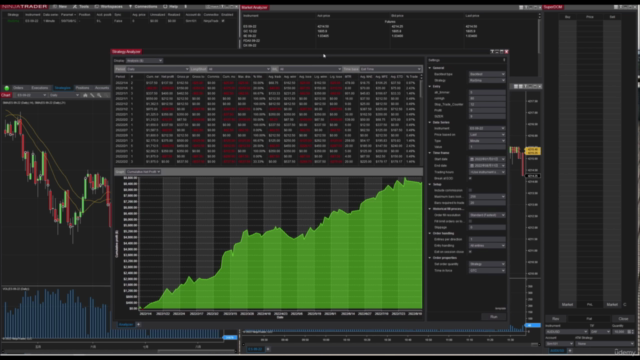Open the Time base dropdown

(391, 69)
